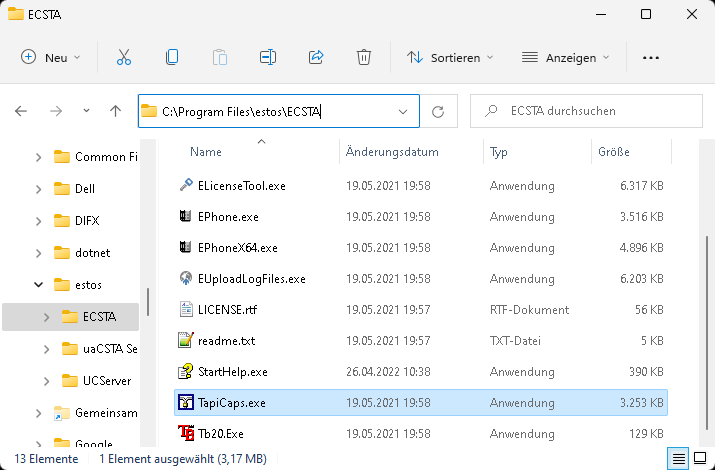The image size is (715, 470).
Task: Click the Delete trash icon
Action: [364, 58]
